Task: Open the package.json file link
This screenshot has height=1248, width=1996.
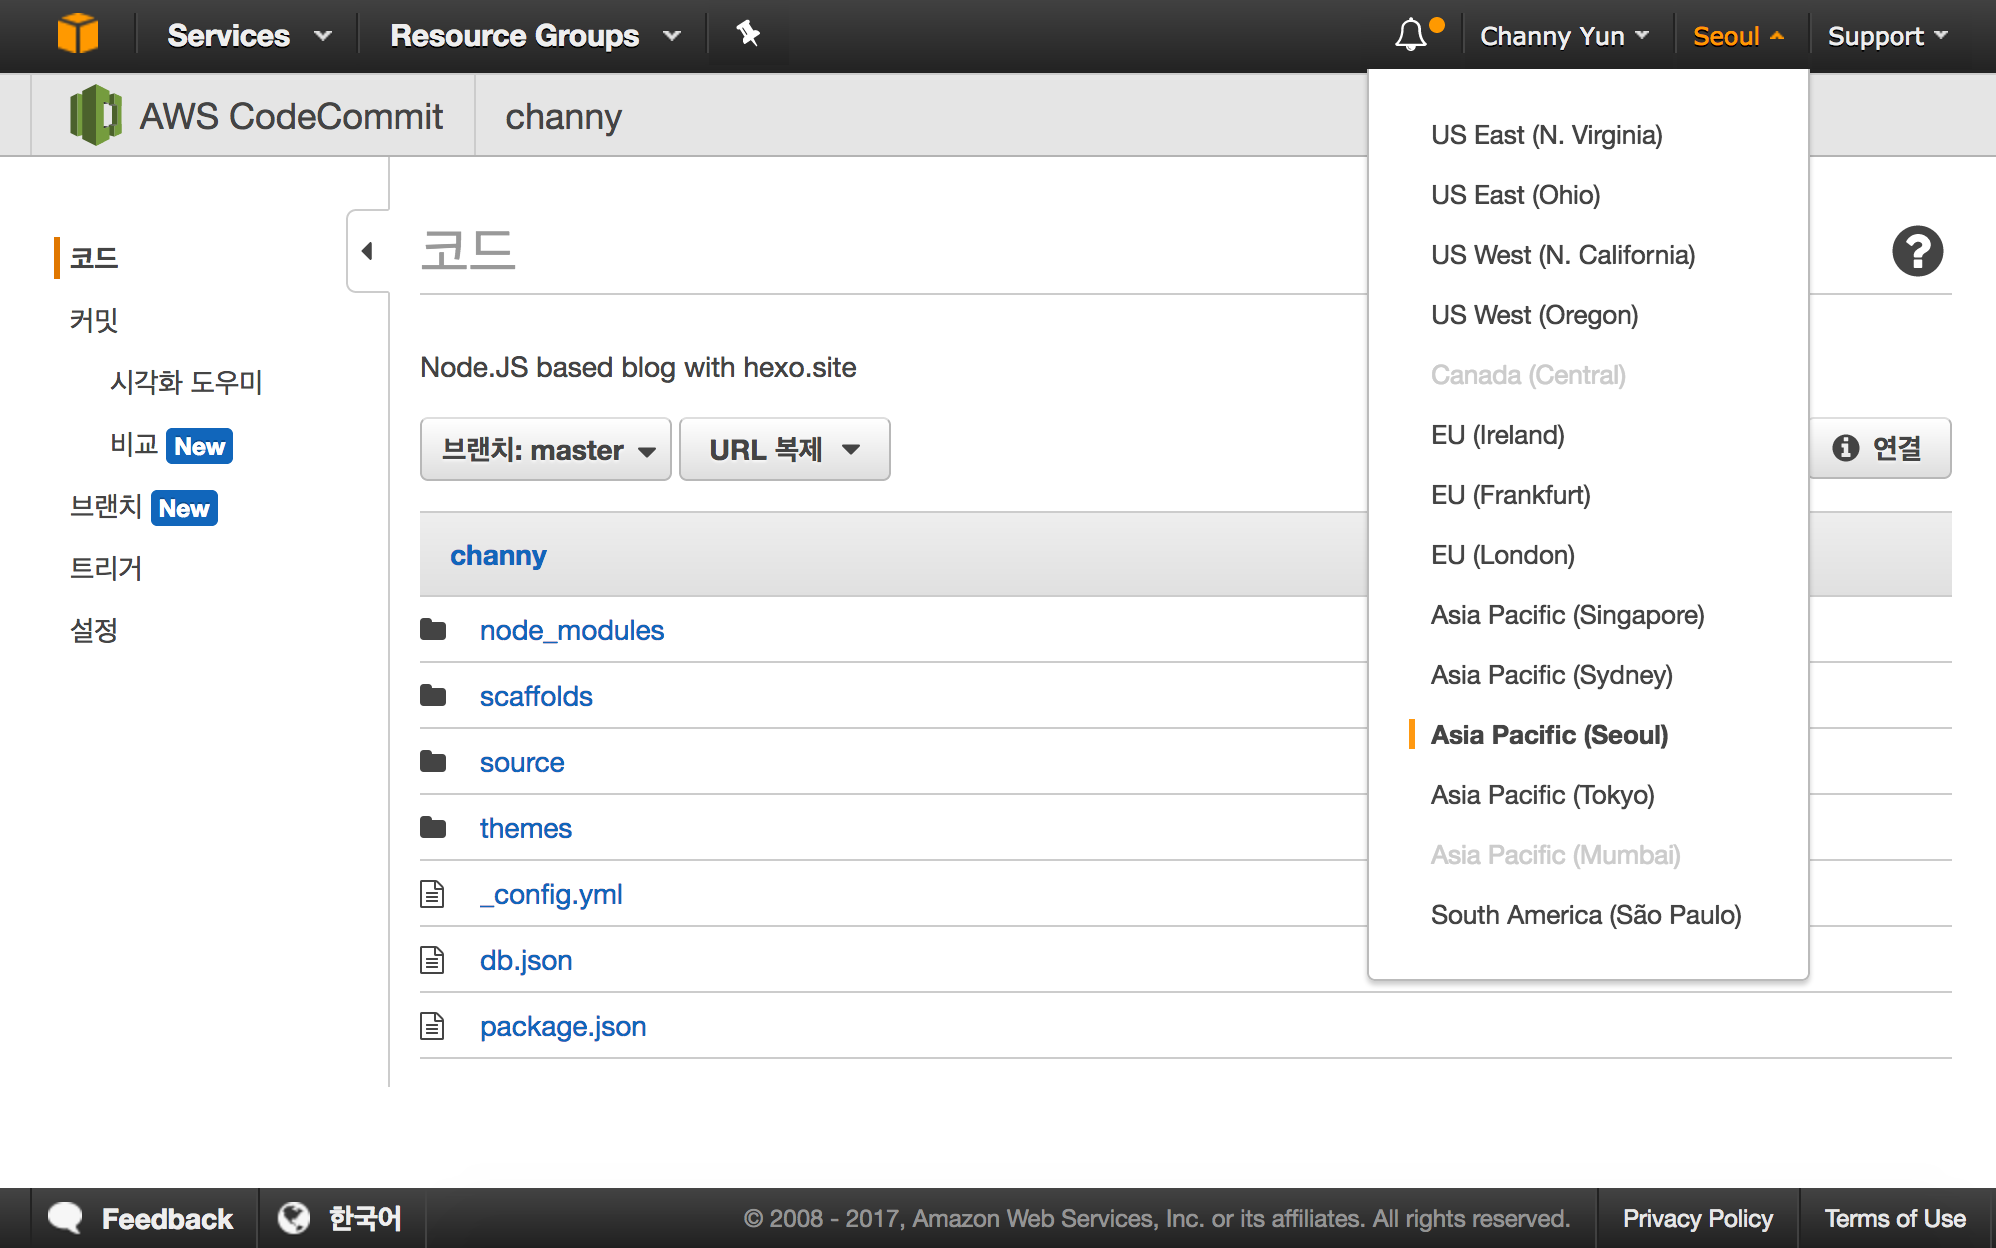Action: point(563,1026)
